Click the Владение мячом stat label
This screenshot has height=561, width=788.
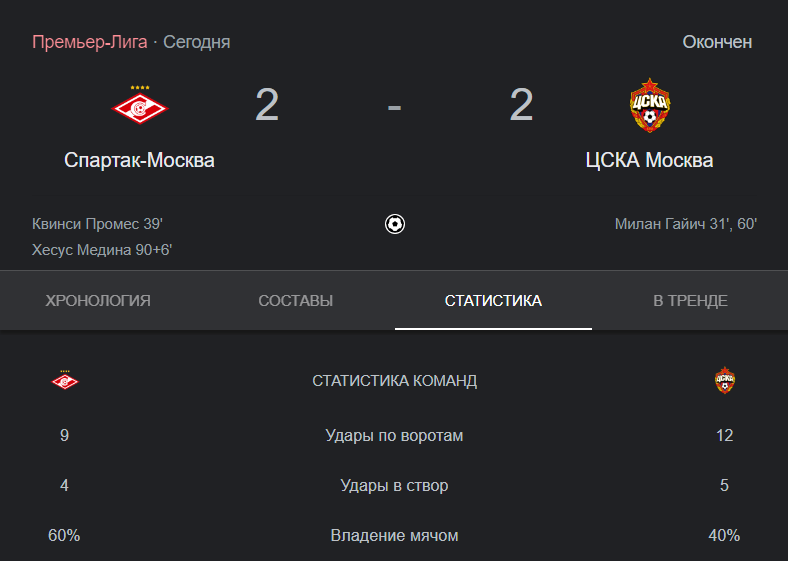coord(394,535)
